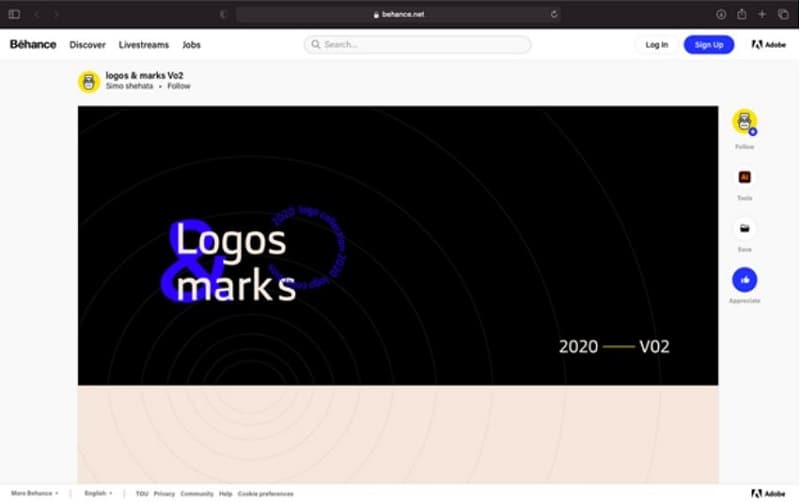Click the Follow link under the title

[179, 86]
